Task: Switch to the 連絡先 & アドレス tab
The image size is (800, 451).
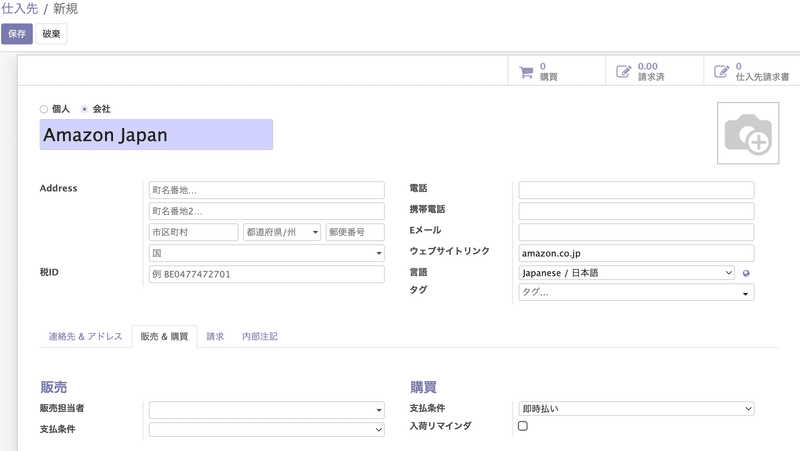Action: [x=85, y=337]
